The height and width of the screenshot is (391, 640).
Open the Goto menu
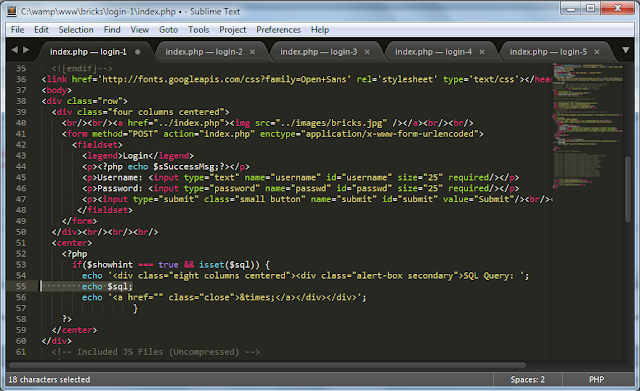[168, 30]
